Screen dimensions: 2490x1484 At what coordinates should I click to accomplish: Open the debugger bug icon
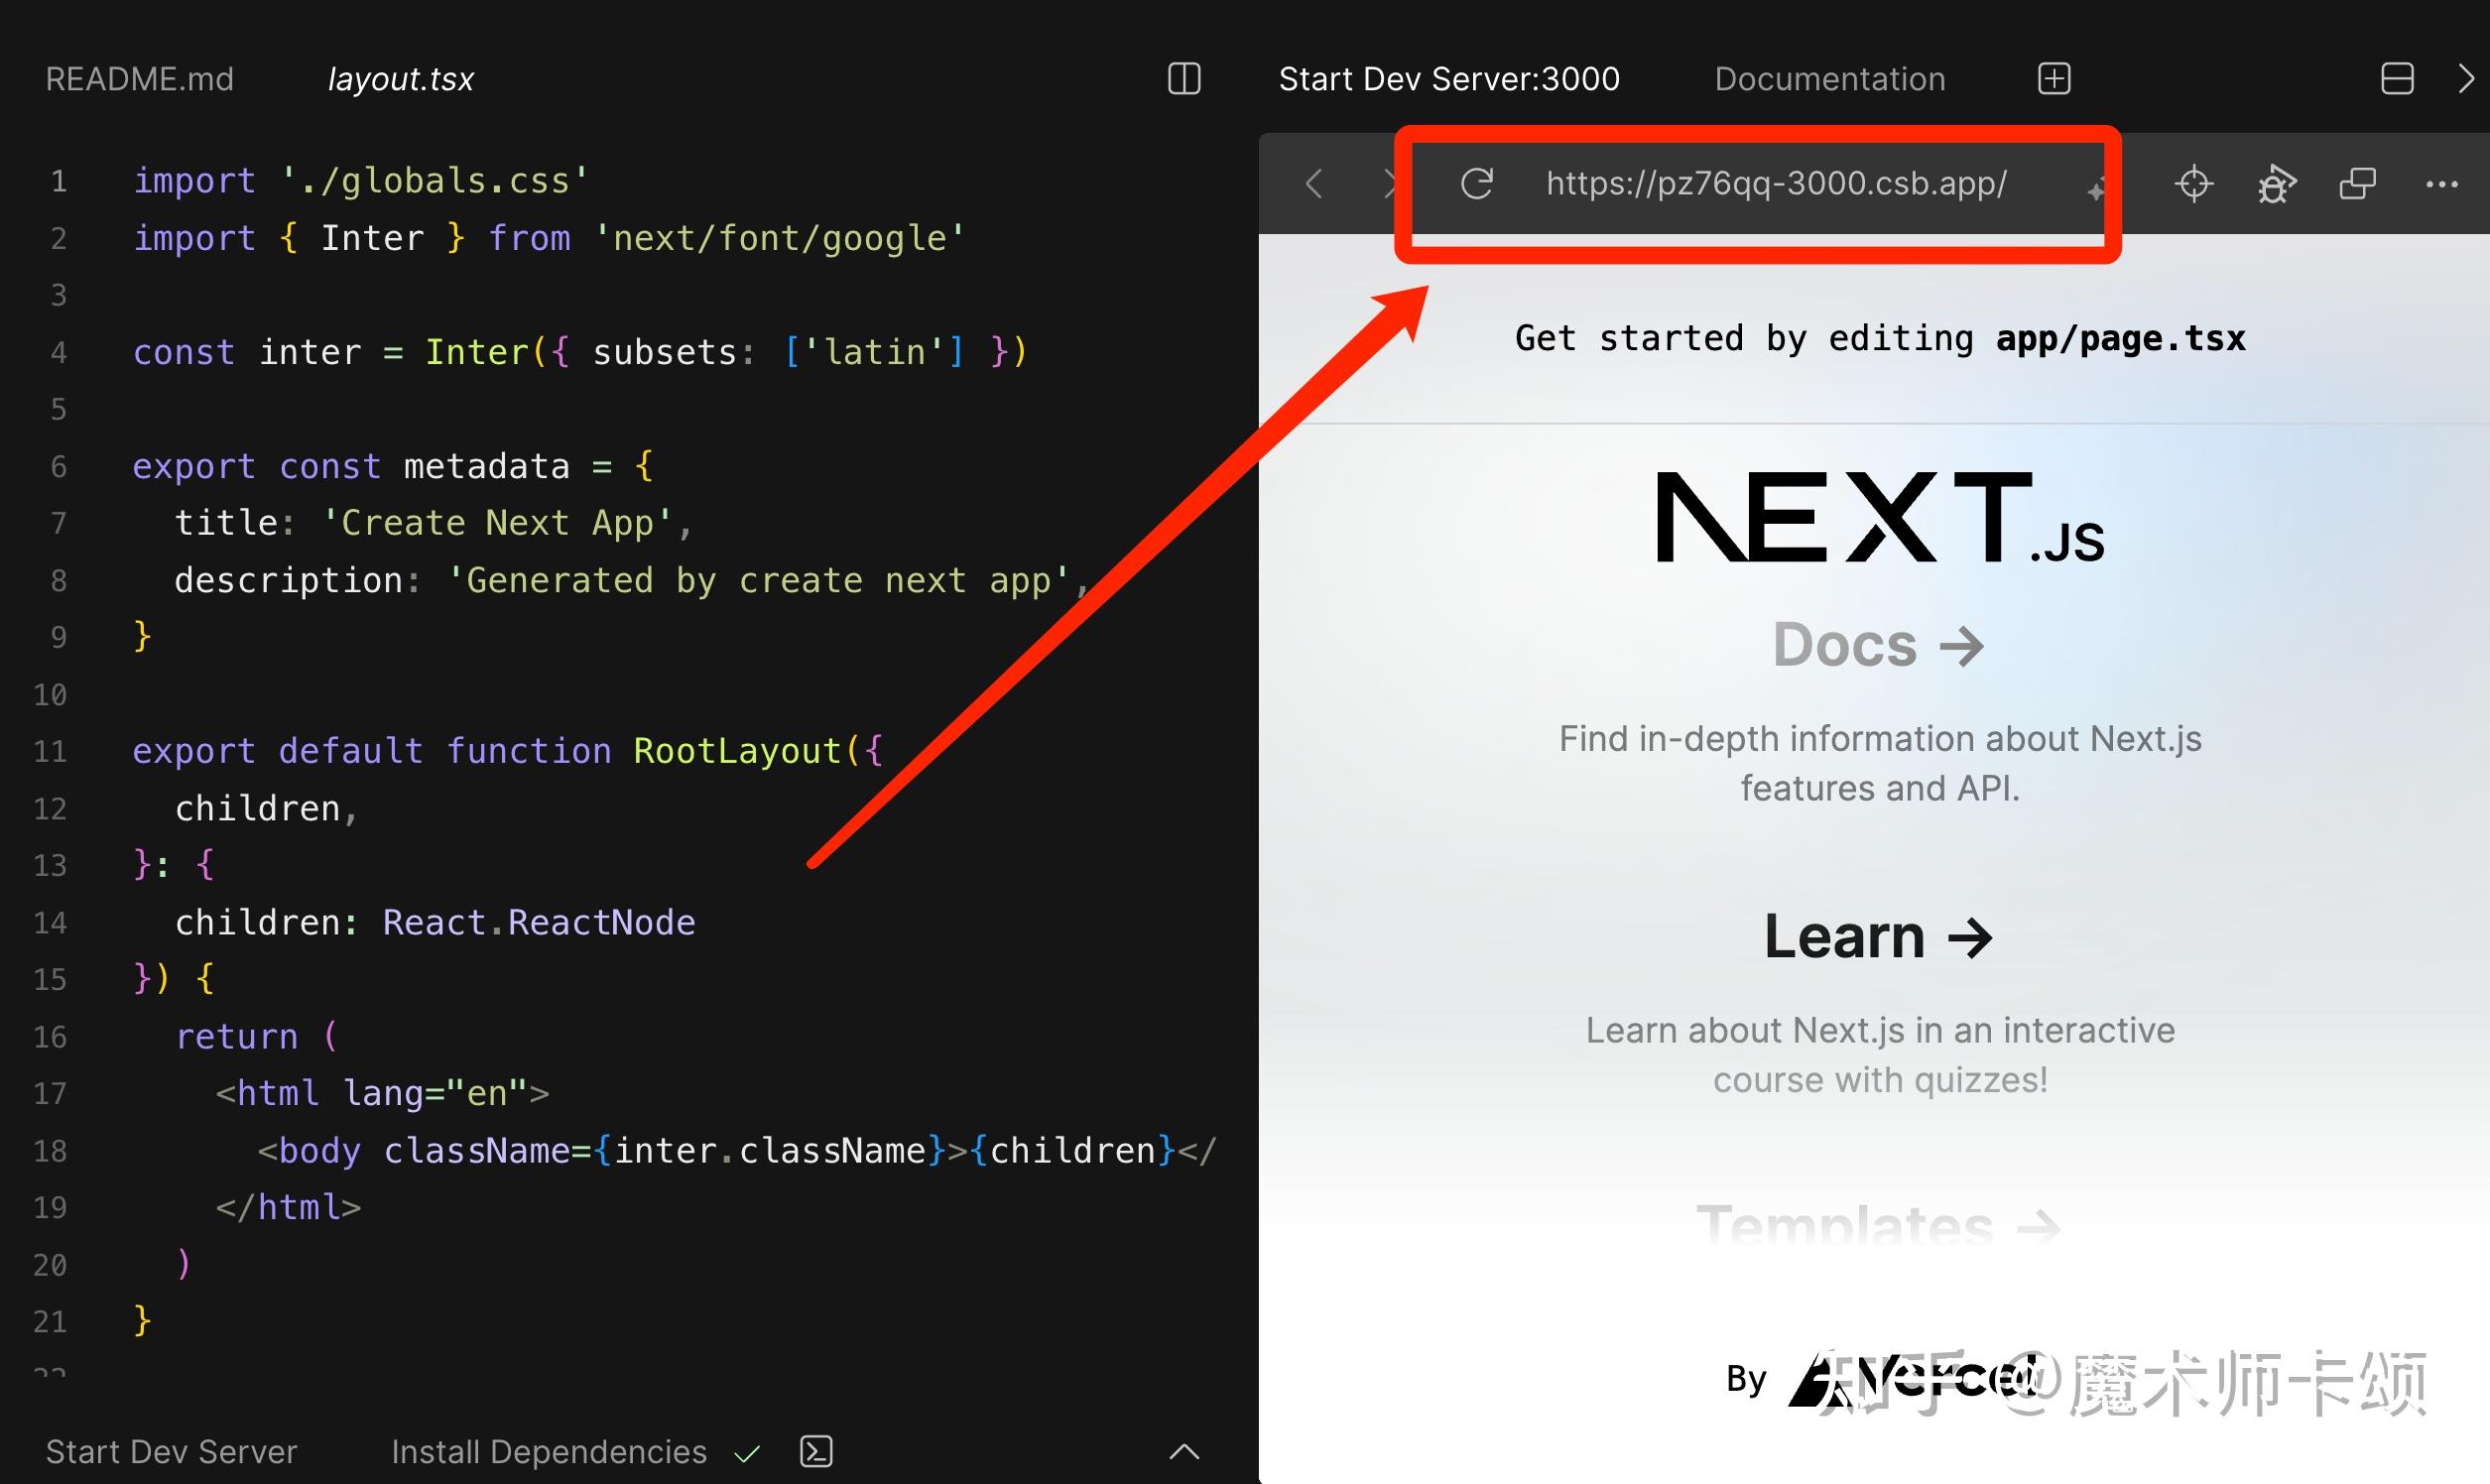(2276, 183)
